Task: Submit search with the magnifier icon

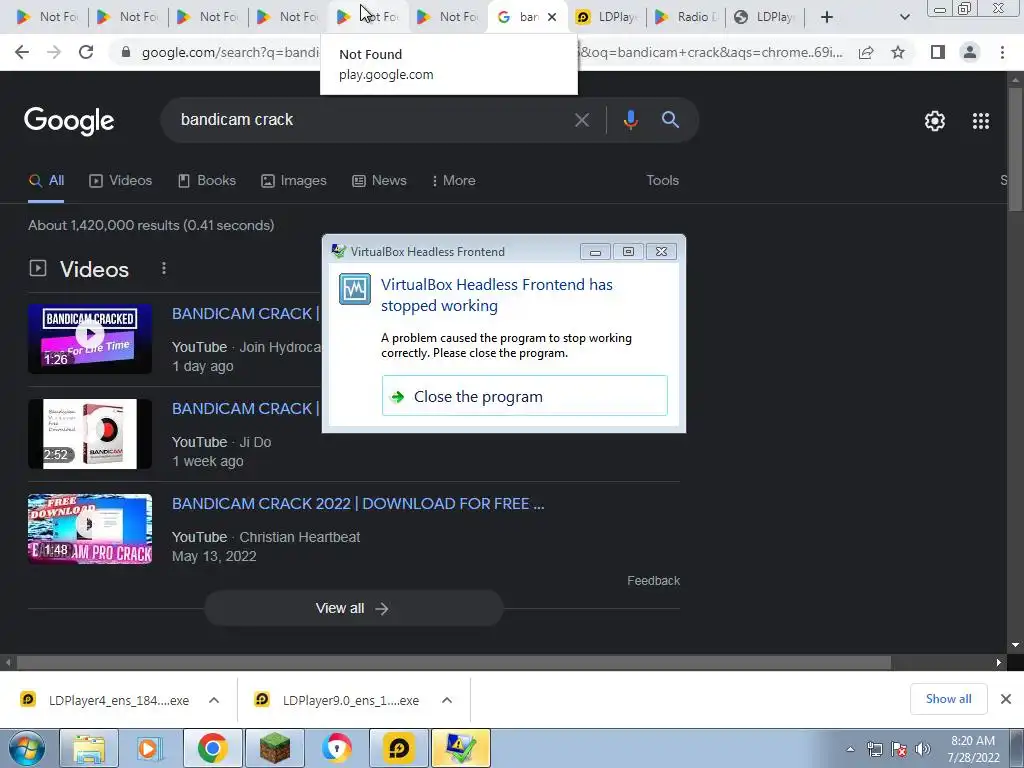Action: 670,120
